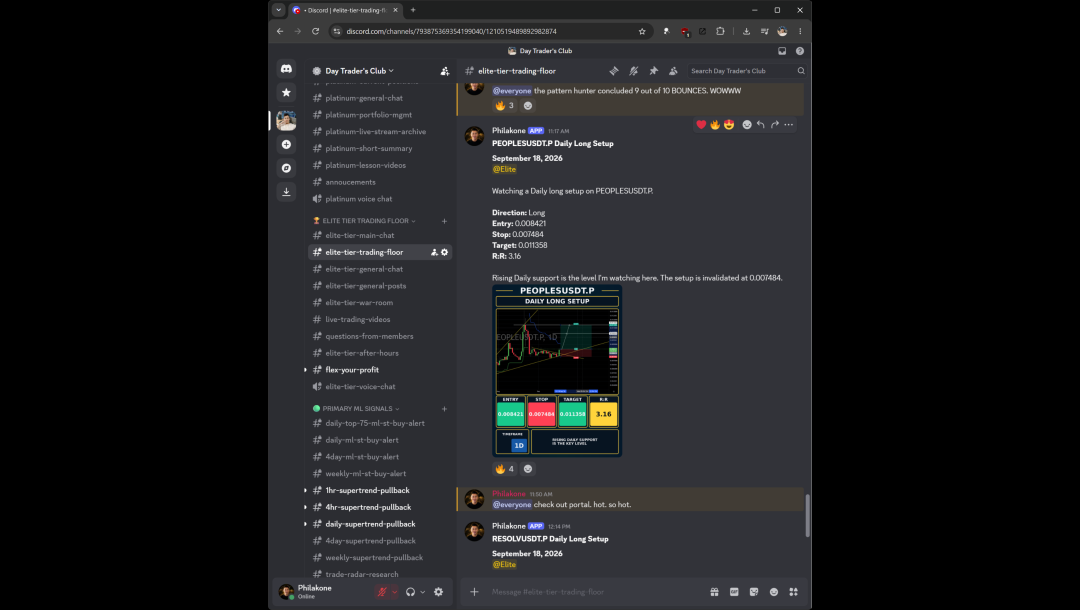The height and width of the screenshot is (610, 1080).
Task: Open Discover servers compass
Action: pyautogui.click(x=286, y=168)
